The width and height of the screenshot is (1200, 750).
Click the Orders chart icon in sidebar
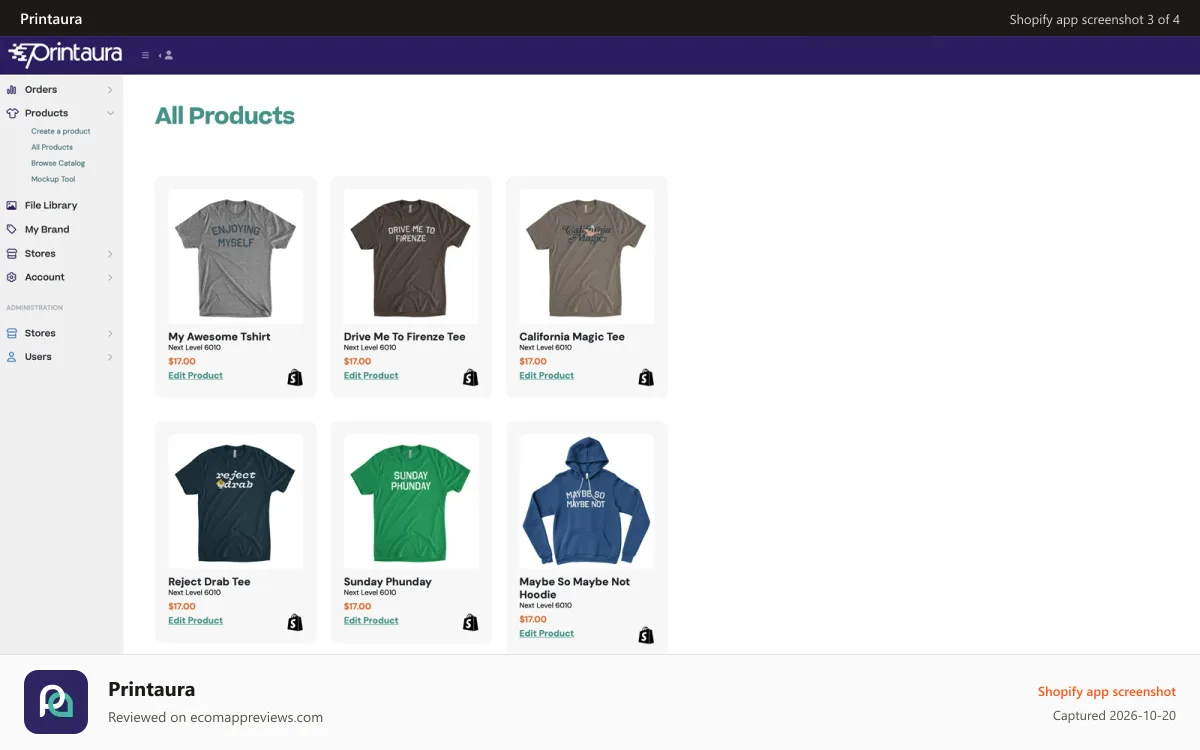[x=12, y=89]
